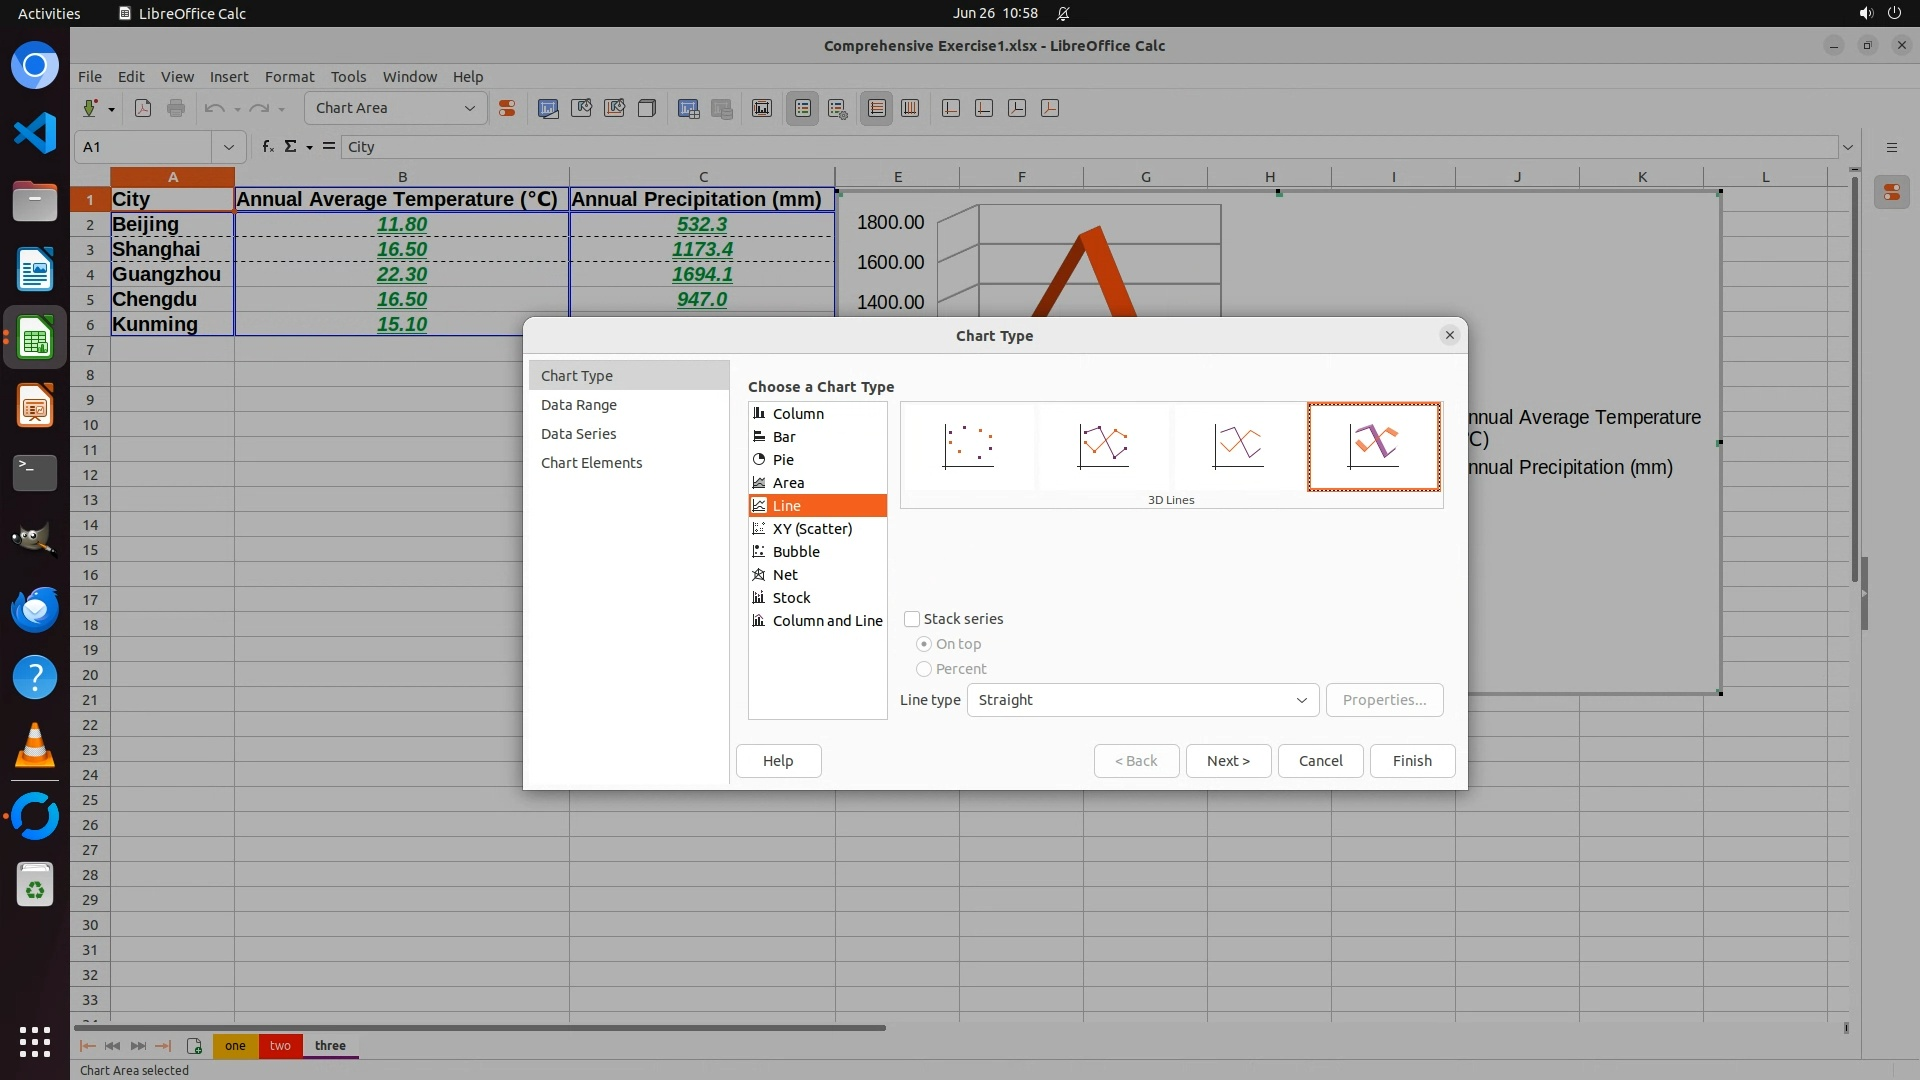Image resolution: width=1920 pixels, height=1080 pixels.
Task: Expand the Chart Area element dropdown
Action: pyautogui.click(x=469, y=108)
